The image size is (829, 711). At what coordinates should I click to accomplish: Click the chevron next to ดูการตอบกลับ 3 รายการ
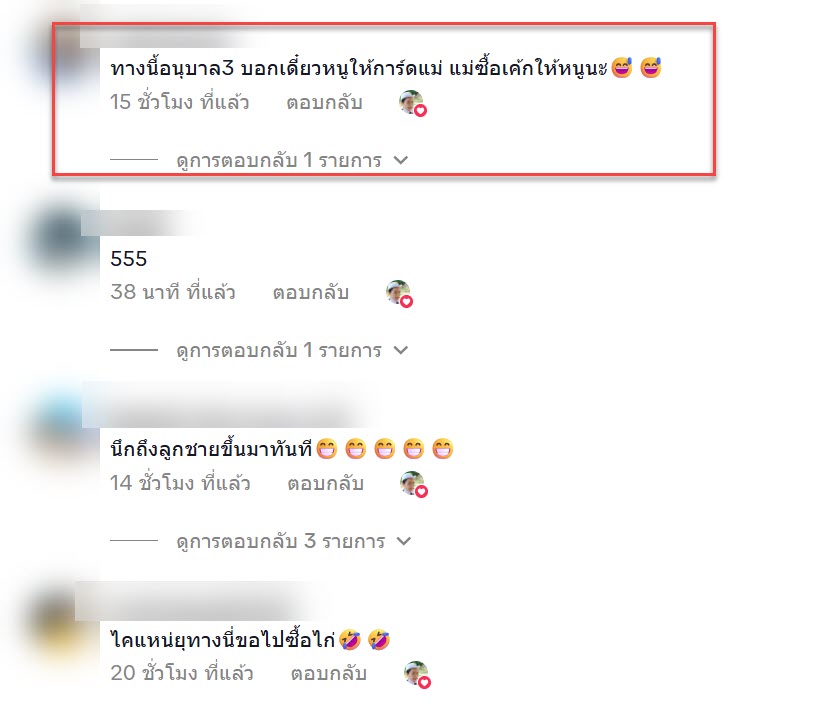403,541
